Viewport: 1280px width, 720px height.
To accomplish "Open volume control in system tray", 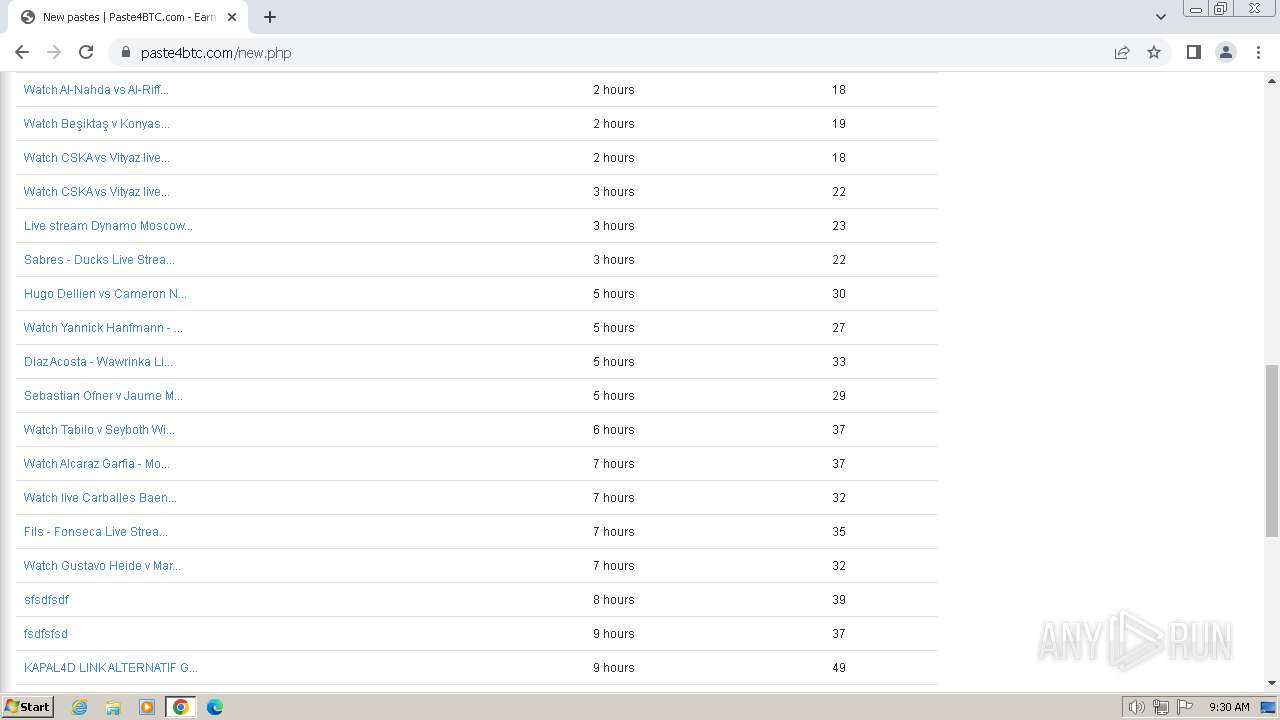I will [1136, 707].
